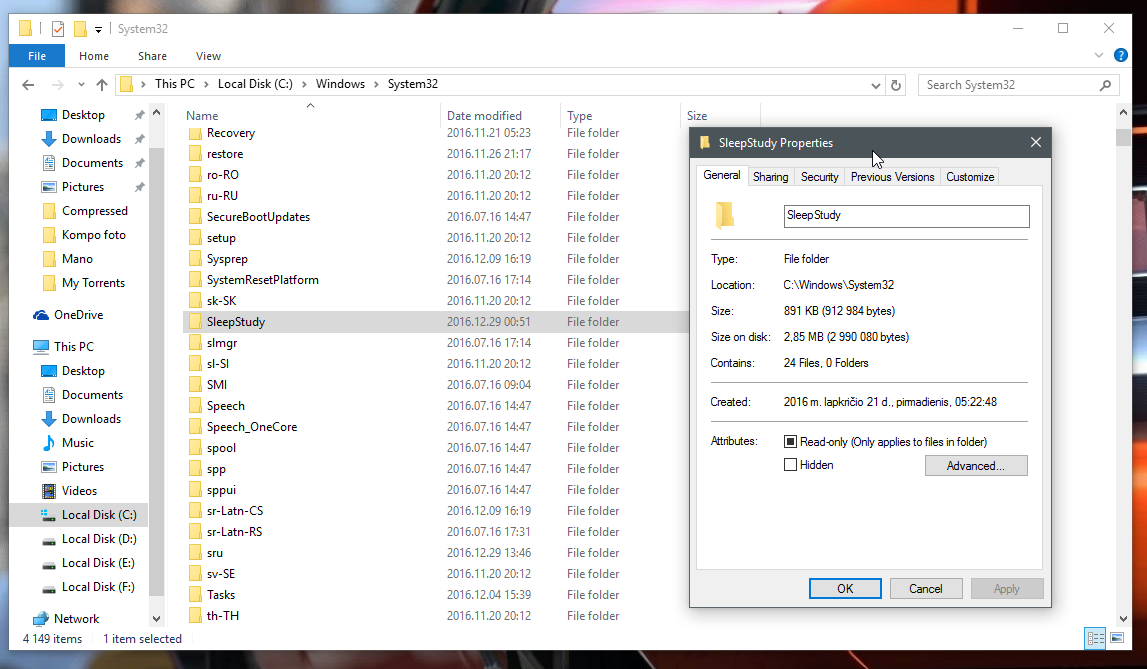This screenshot has width=1147, height=669.
Task: Confirm properties with OK button
Action: pos(845,589)
